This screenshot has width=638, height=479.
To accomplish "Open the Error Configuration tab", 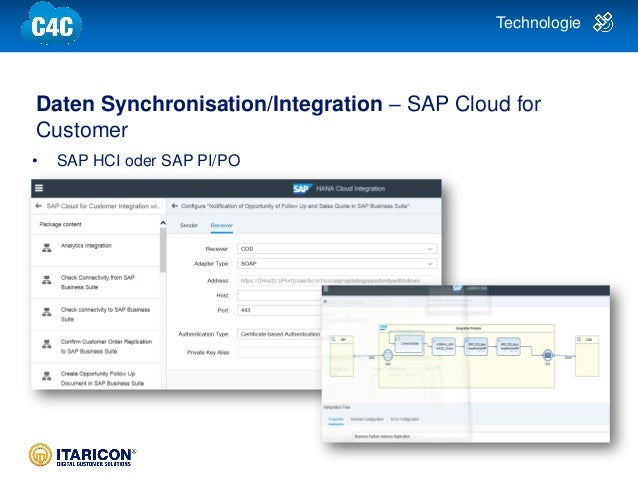I will (404, 419).
